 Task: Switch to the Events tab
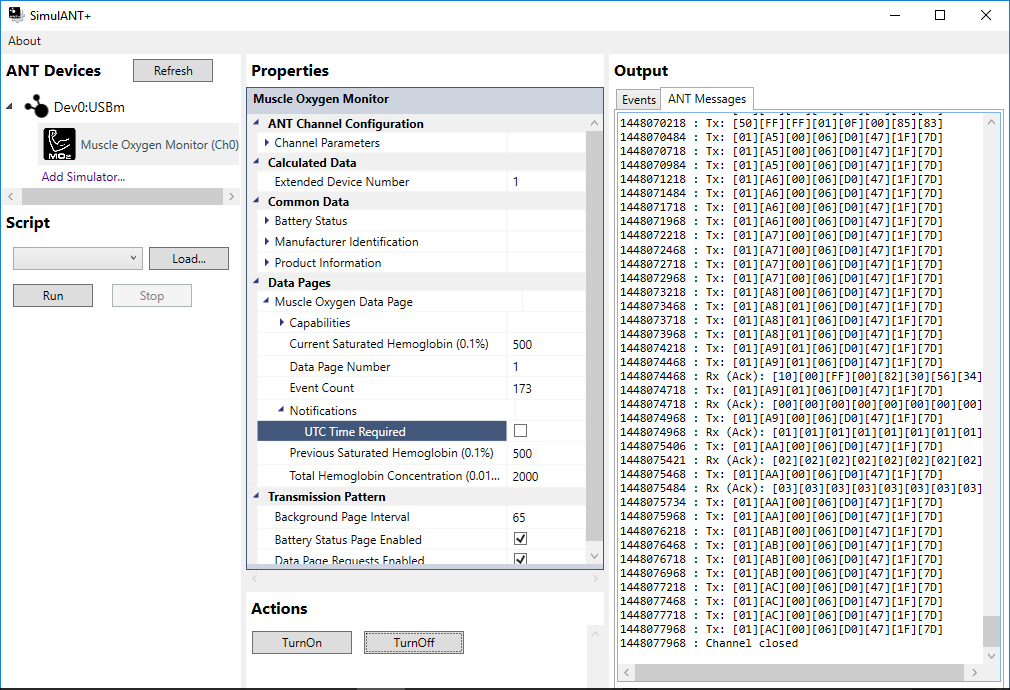638,99
